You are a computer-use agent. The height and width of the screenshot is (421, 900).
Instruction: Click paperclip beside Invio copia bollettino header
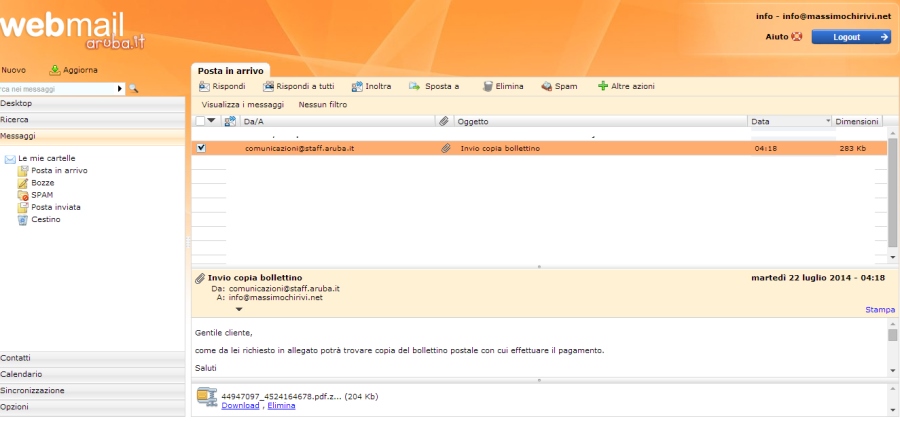200,278
